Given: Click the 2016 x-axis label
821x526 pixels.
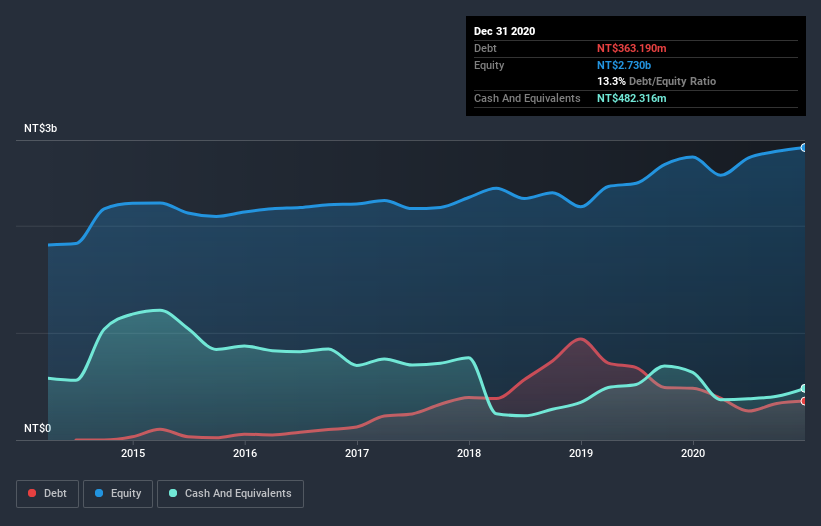Looking at the screenshot, I should click(x=245, y=453).
